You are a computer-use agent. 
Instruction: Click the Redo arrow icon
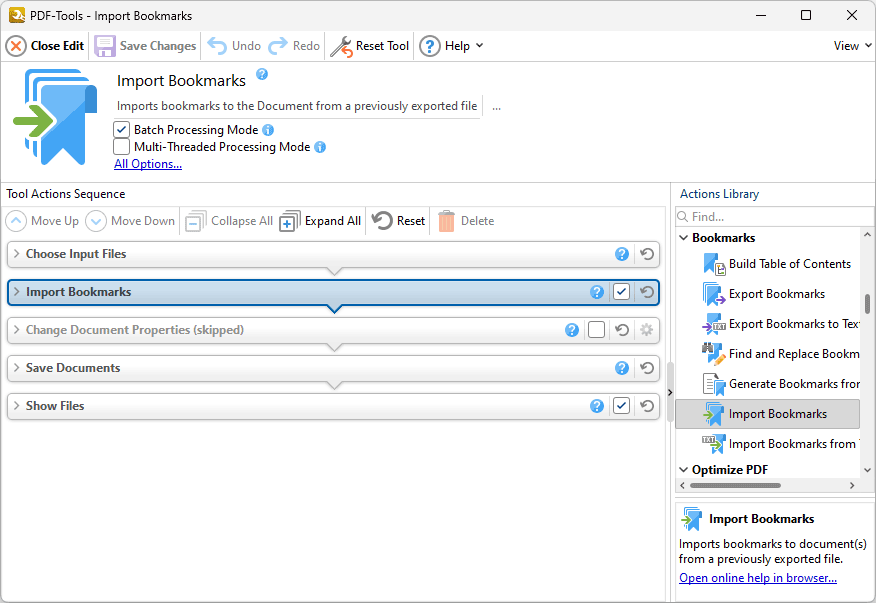pos(278,46)
